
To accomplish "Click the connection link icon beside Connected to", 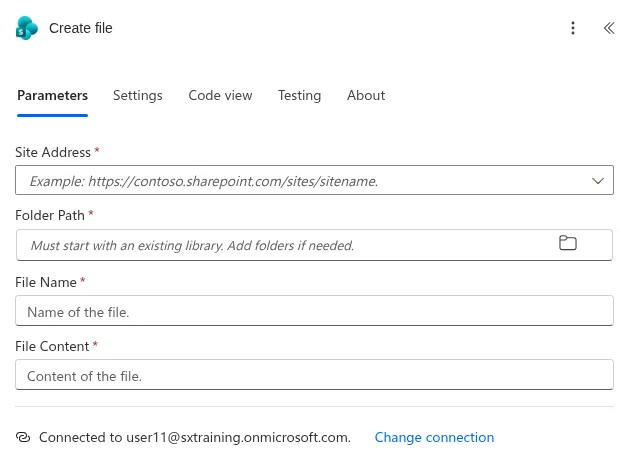I will 23,437.
